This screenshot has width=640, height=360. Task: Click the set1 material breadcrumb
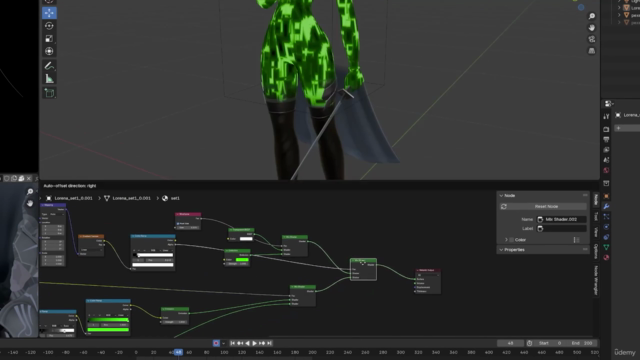pyautogui.click(x=171, y=198)
